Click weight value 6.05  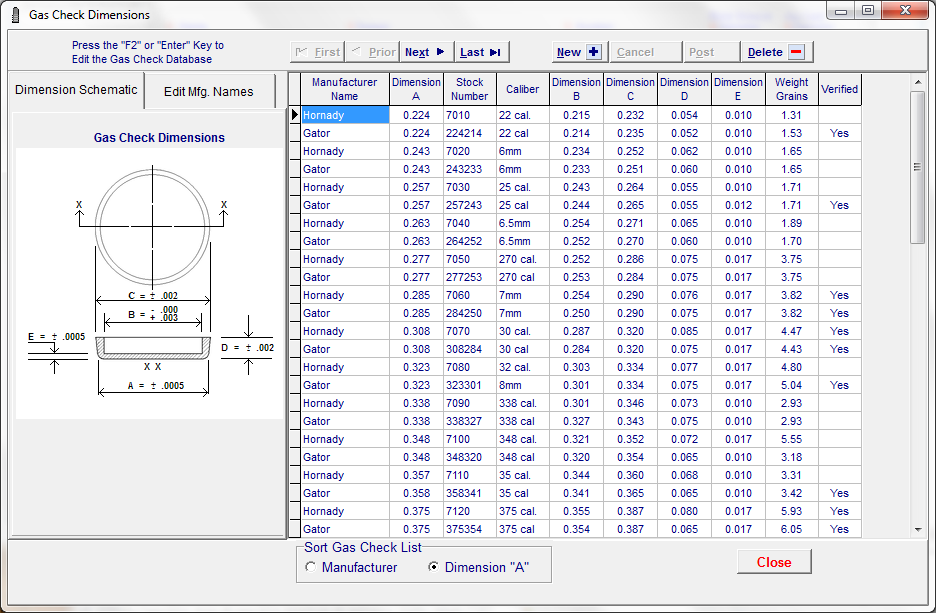tap(792, 529)
